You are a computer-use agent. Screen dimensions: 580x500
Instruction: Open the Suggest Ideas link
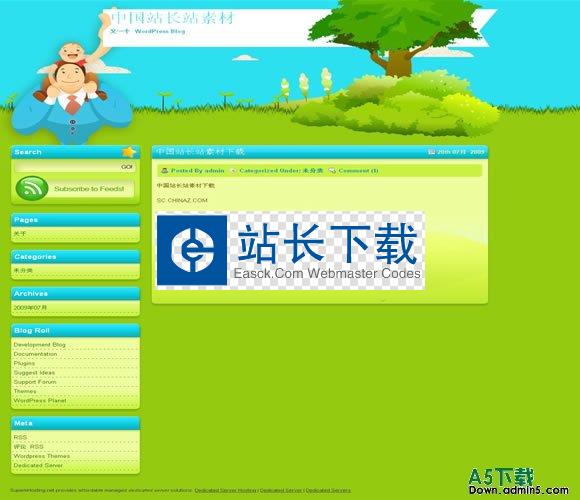[34, 372]
